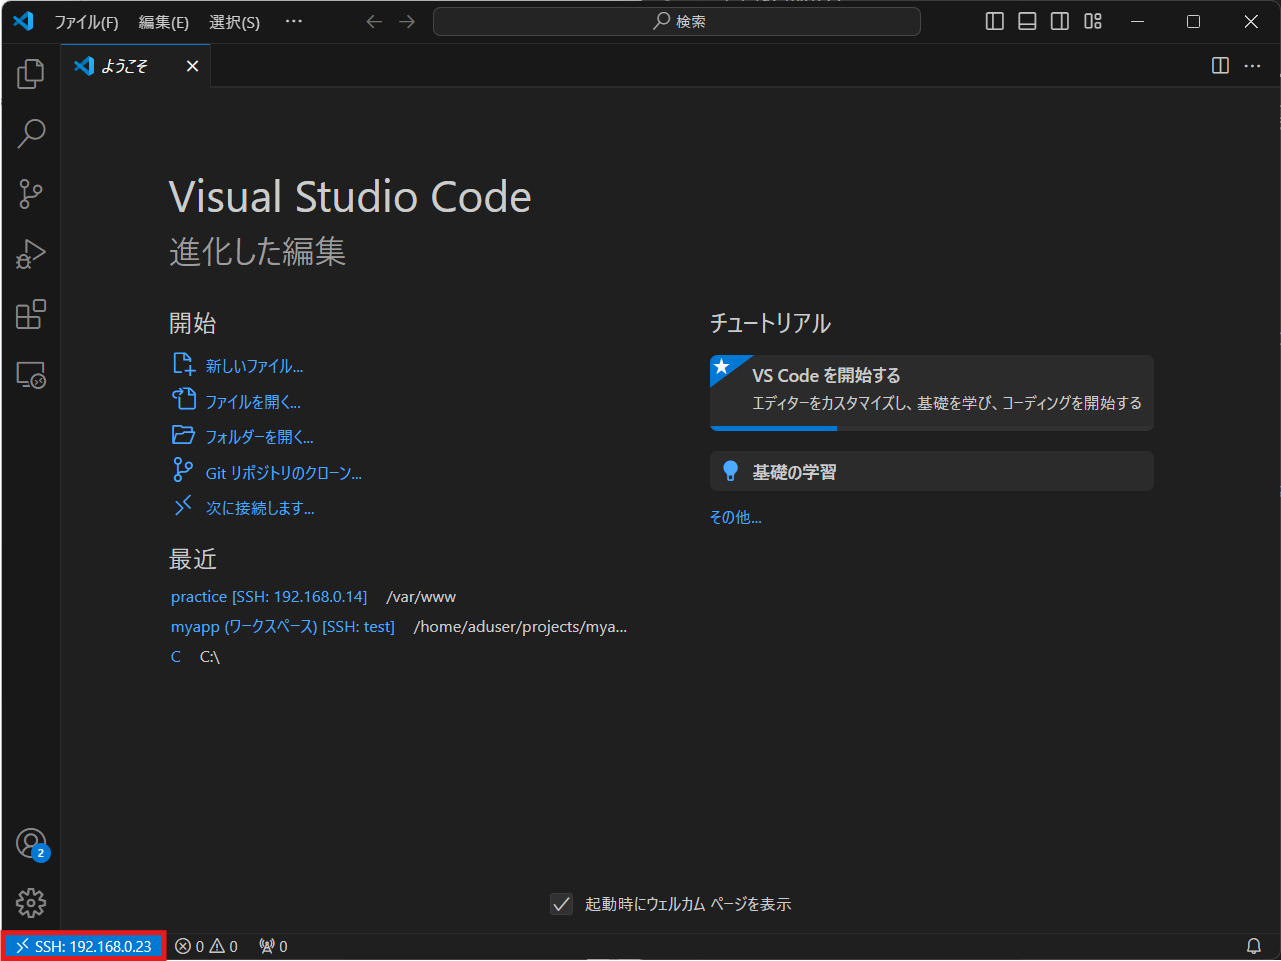Open Customize Layout icon

(x=1093, y=21)
